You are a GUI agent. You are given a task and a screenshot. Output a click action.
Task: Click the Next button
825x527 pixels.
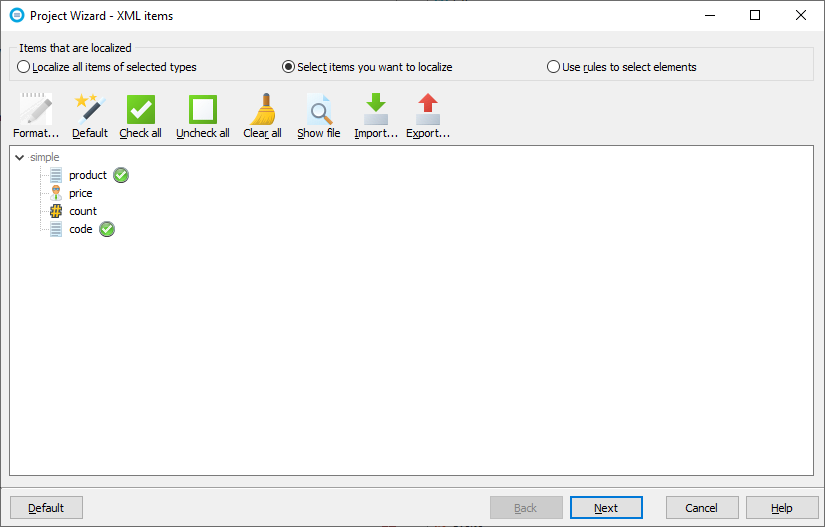click(x=606, y=508)
